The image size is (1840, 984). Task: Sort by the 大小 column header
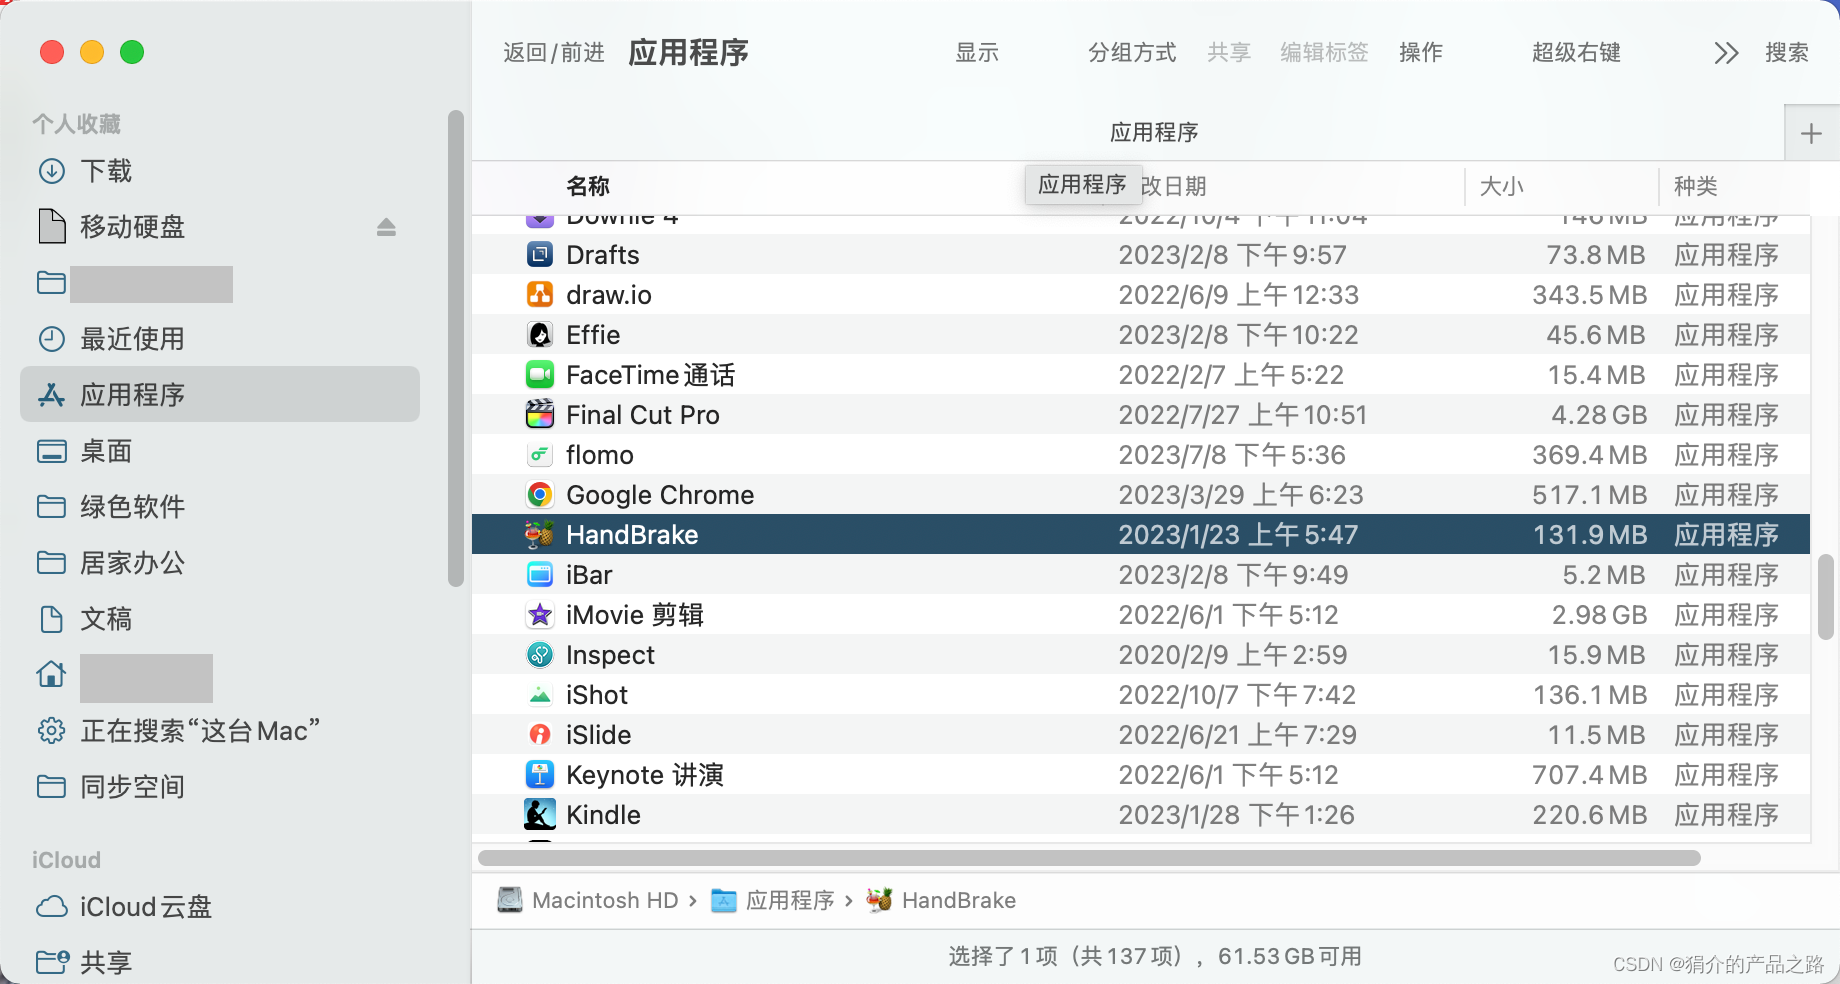click(1502, 186)
